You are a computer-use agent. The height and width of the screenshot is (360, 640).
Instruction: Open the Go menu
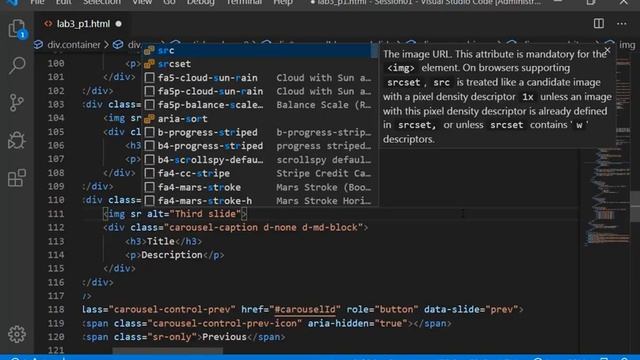169,2
